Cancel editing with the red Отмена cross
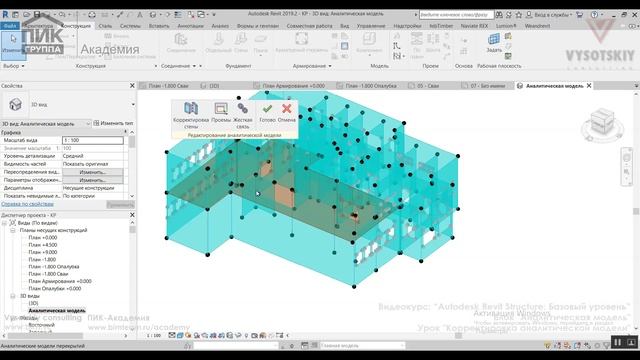640x360 pixels. pos(287,109)
